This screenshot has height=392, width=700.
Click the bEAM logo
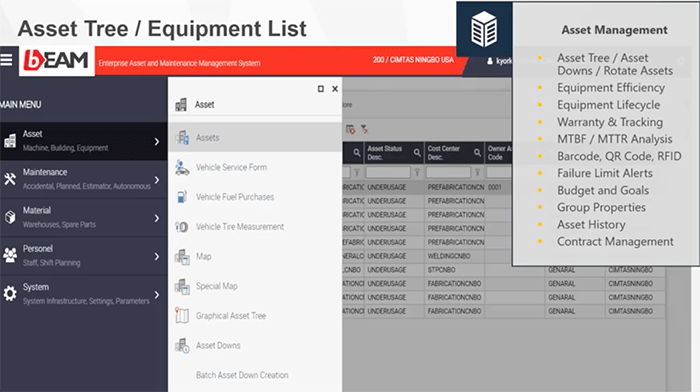click(x=57, y=60)
